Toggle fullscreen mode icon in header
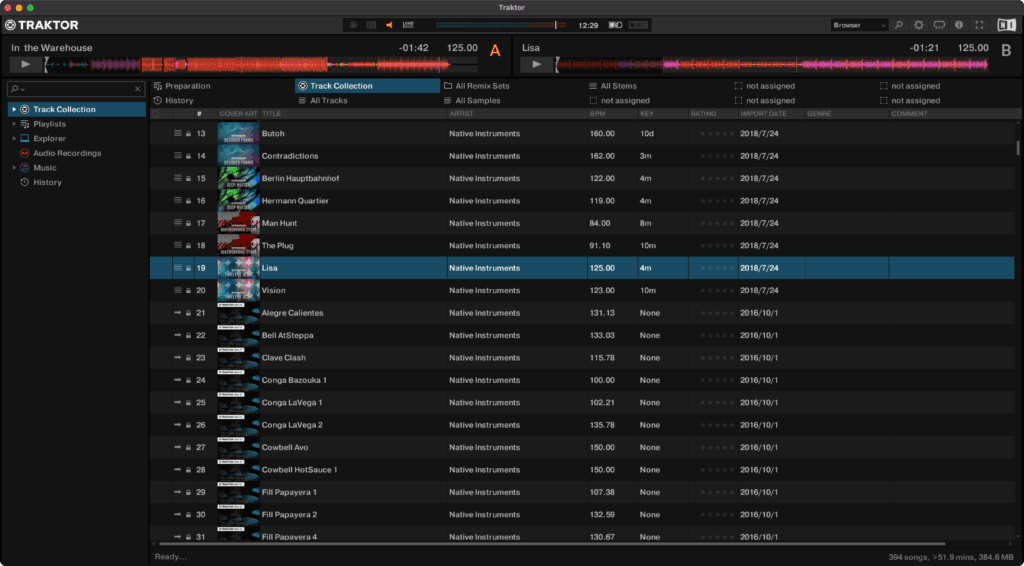This screenshot has height=566, width=1024. (979, 25)
